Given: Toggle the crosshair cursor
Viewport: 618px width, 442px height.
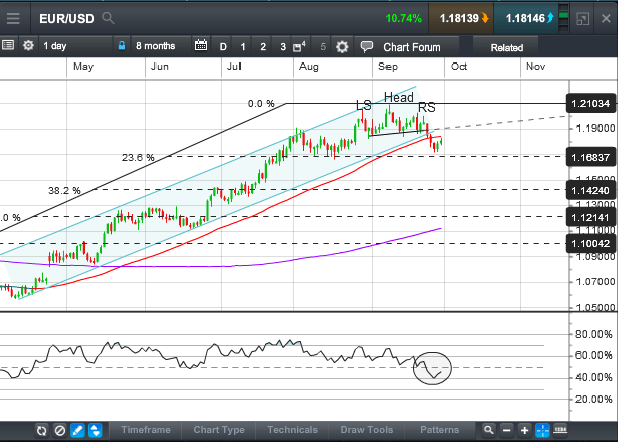Looking at the screenshot, I should (x=542, y=431).
